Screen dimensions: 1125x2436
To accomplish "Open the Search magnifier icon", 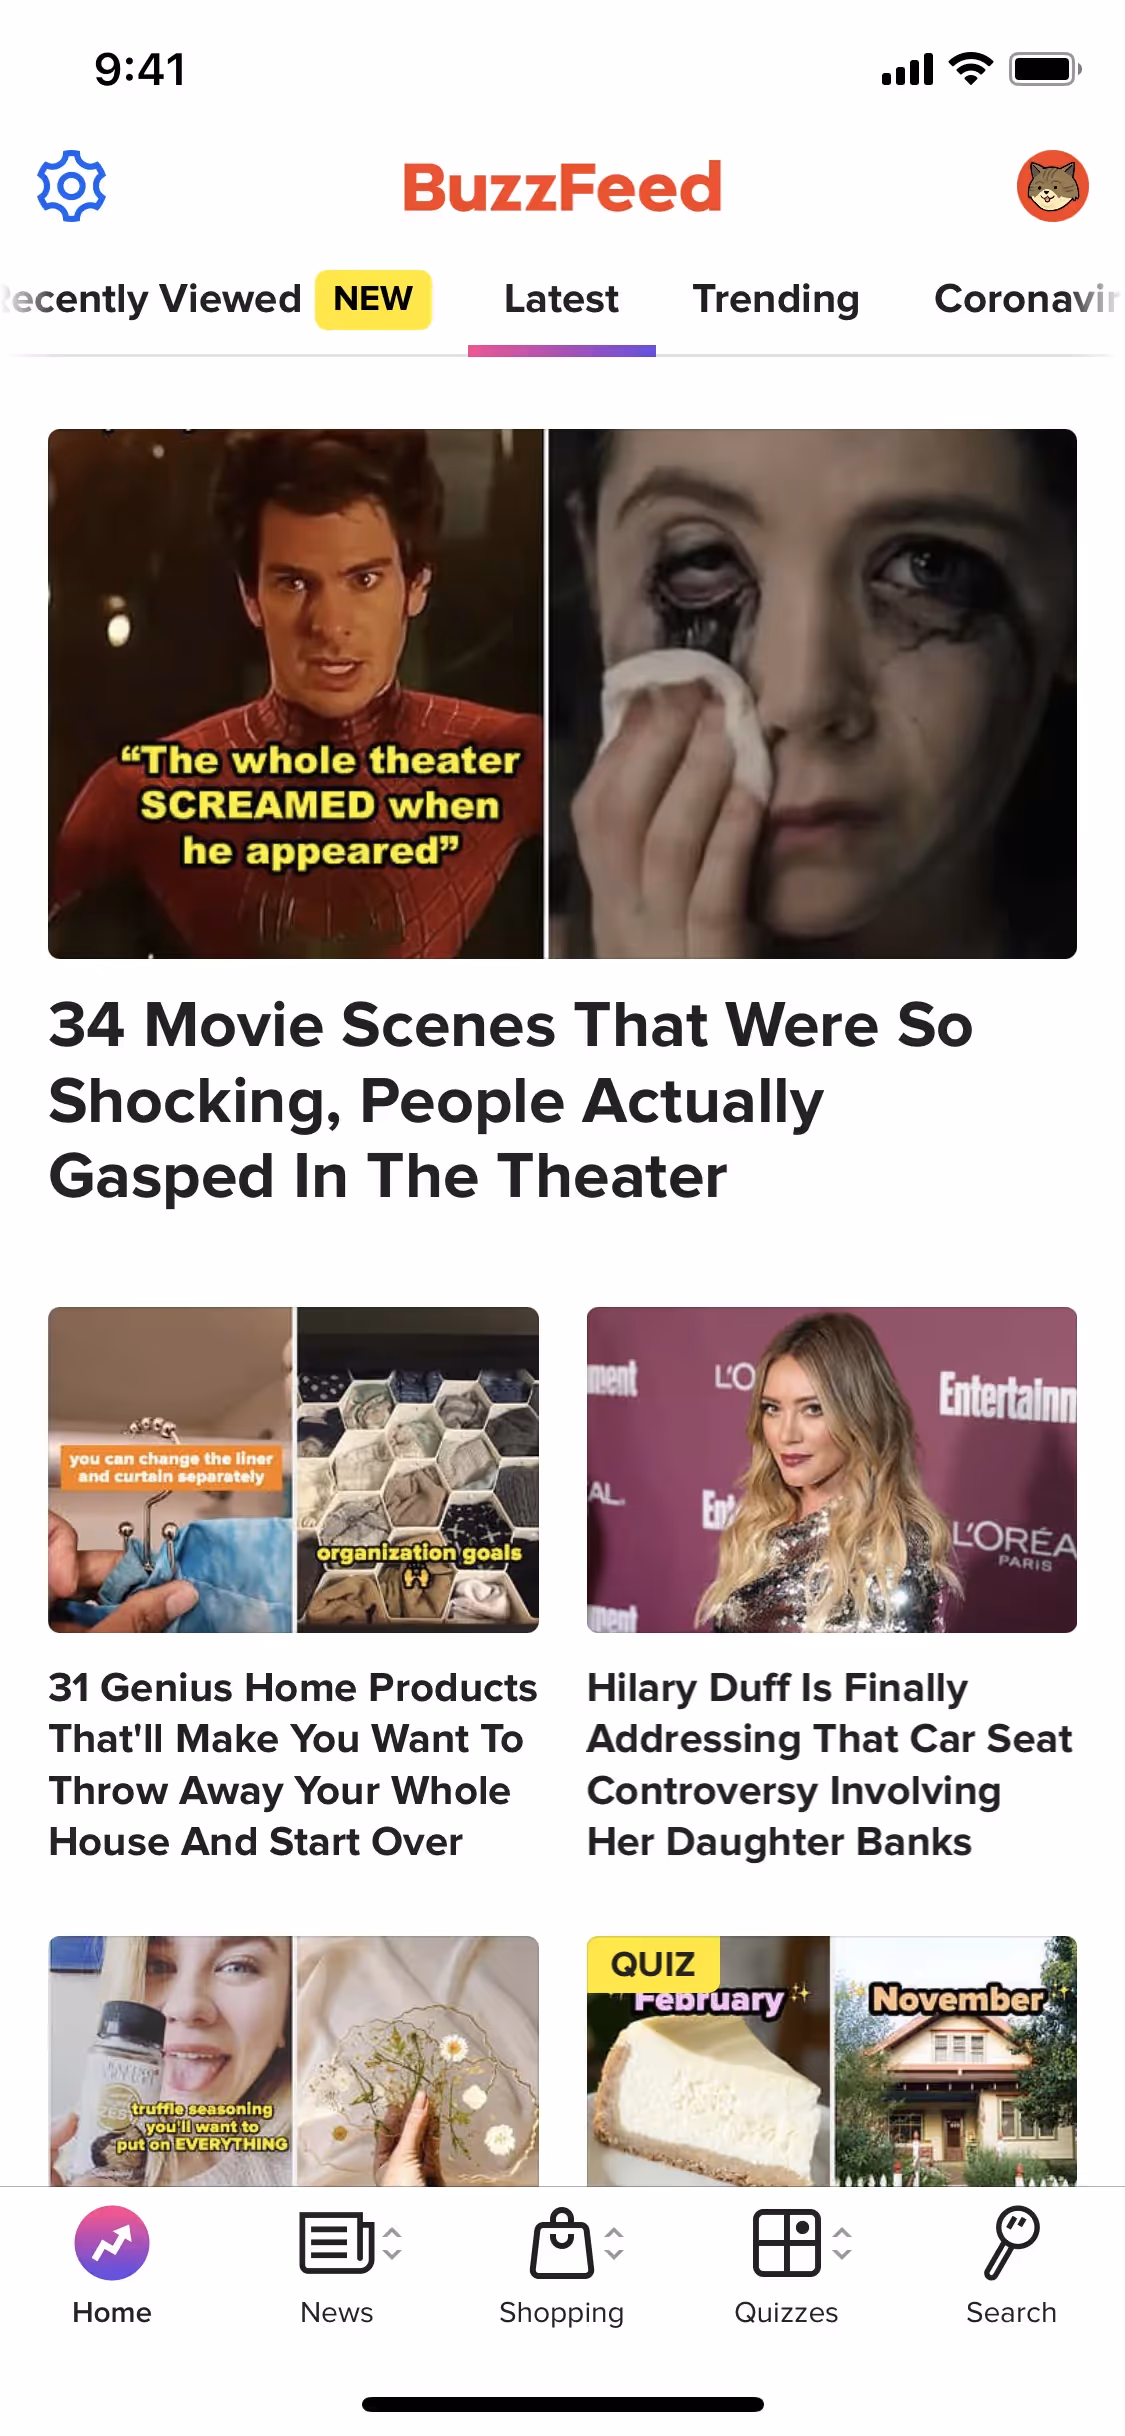I will pyautogui.click(x=1011, y=2243).
